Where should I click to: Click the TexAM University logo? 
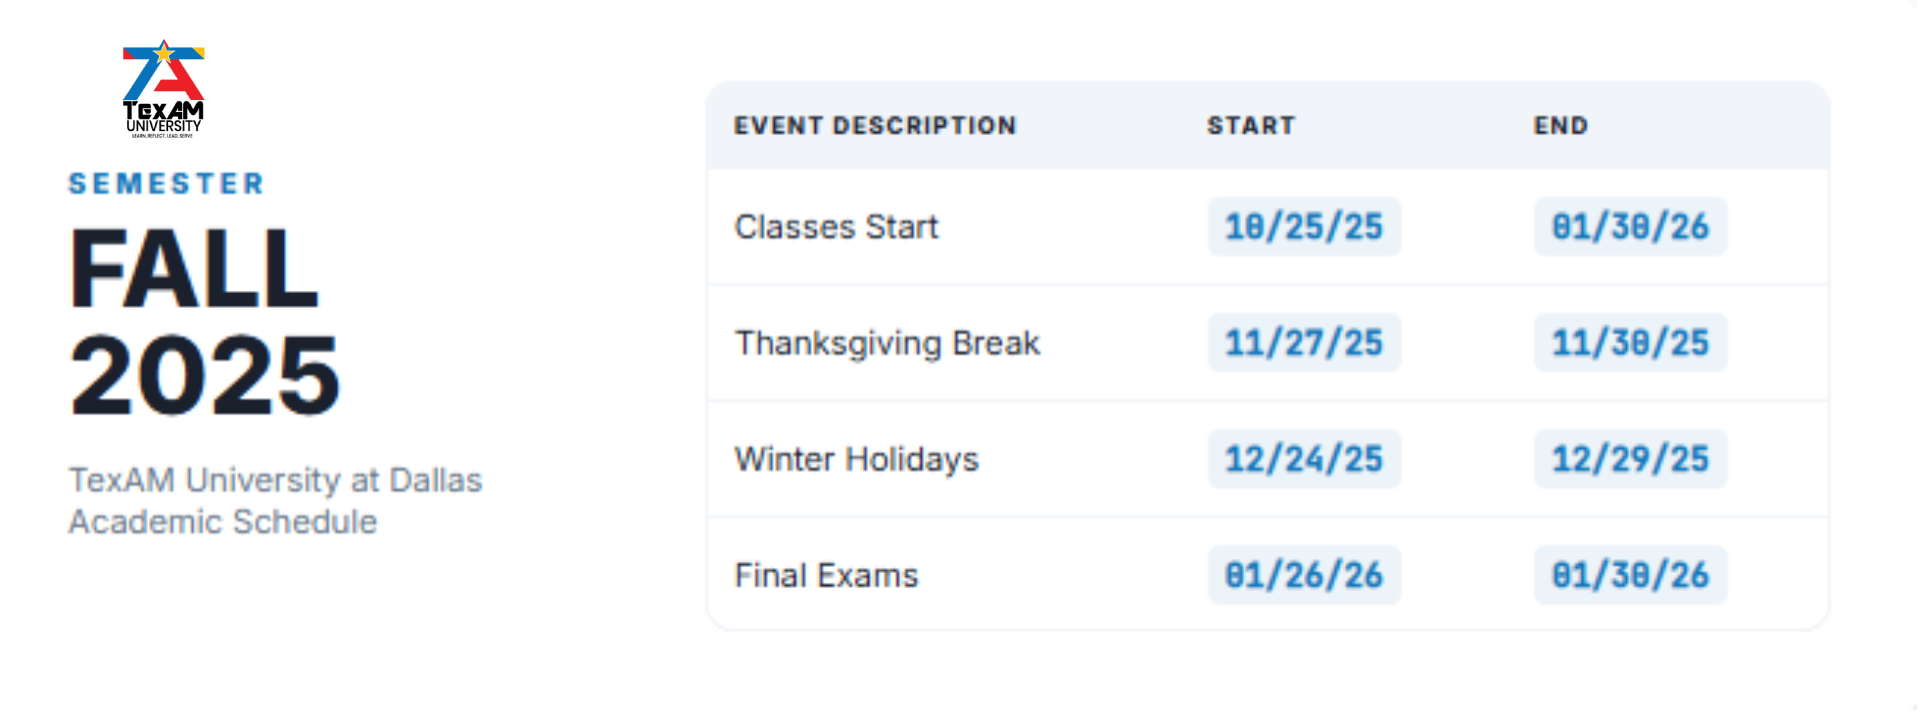[164, 89]
